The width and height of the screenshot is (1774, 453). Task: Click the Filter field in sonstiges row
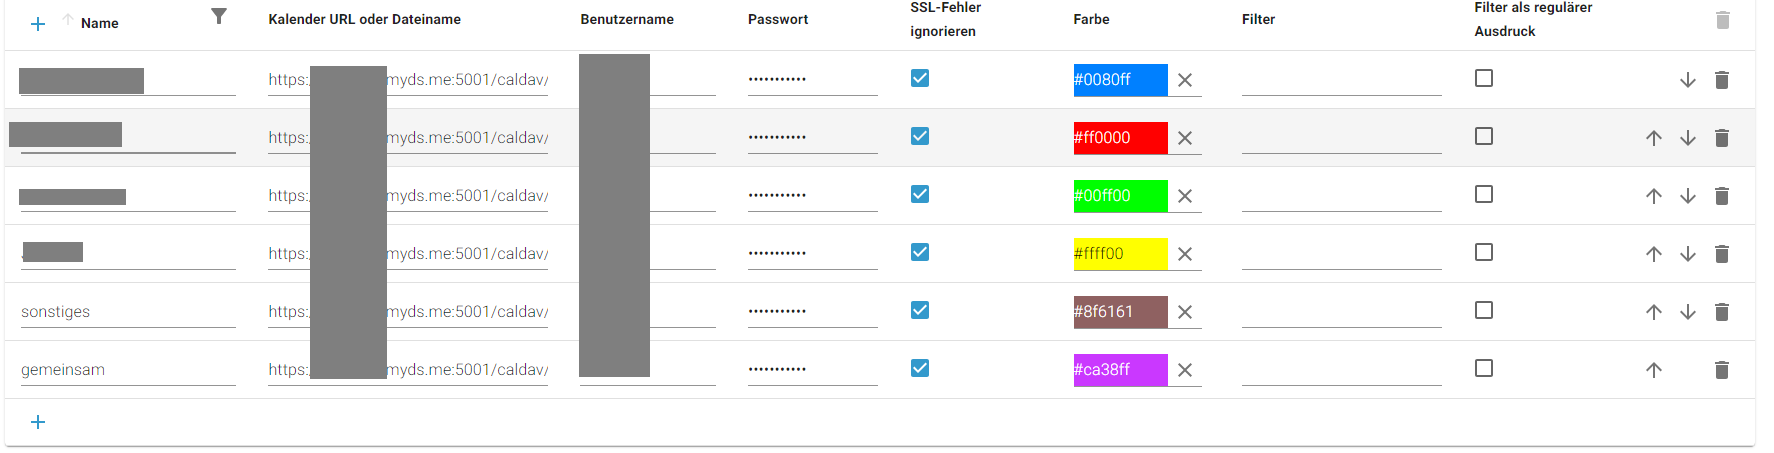tap(1341, 312)
